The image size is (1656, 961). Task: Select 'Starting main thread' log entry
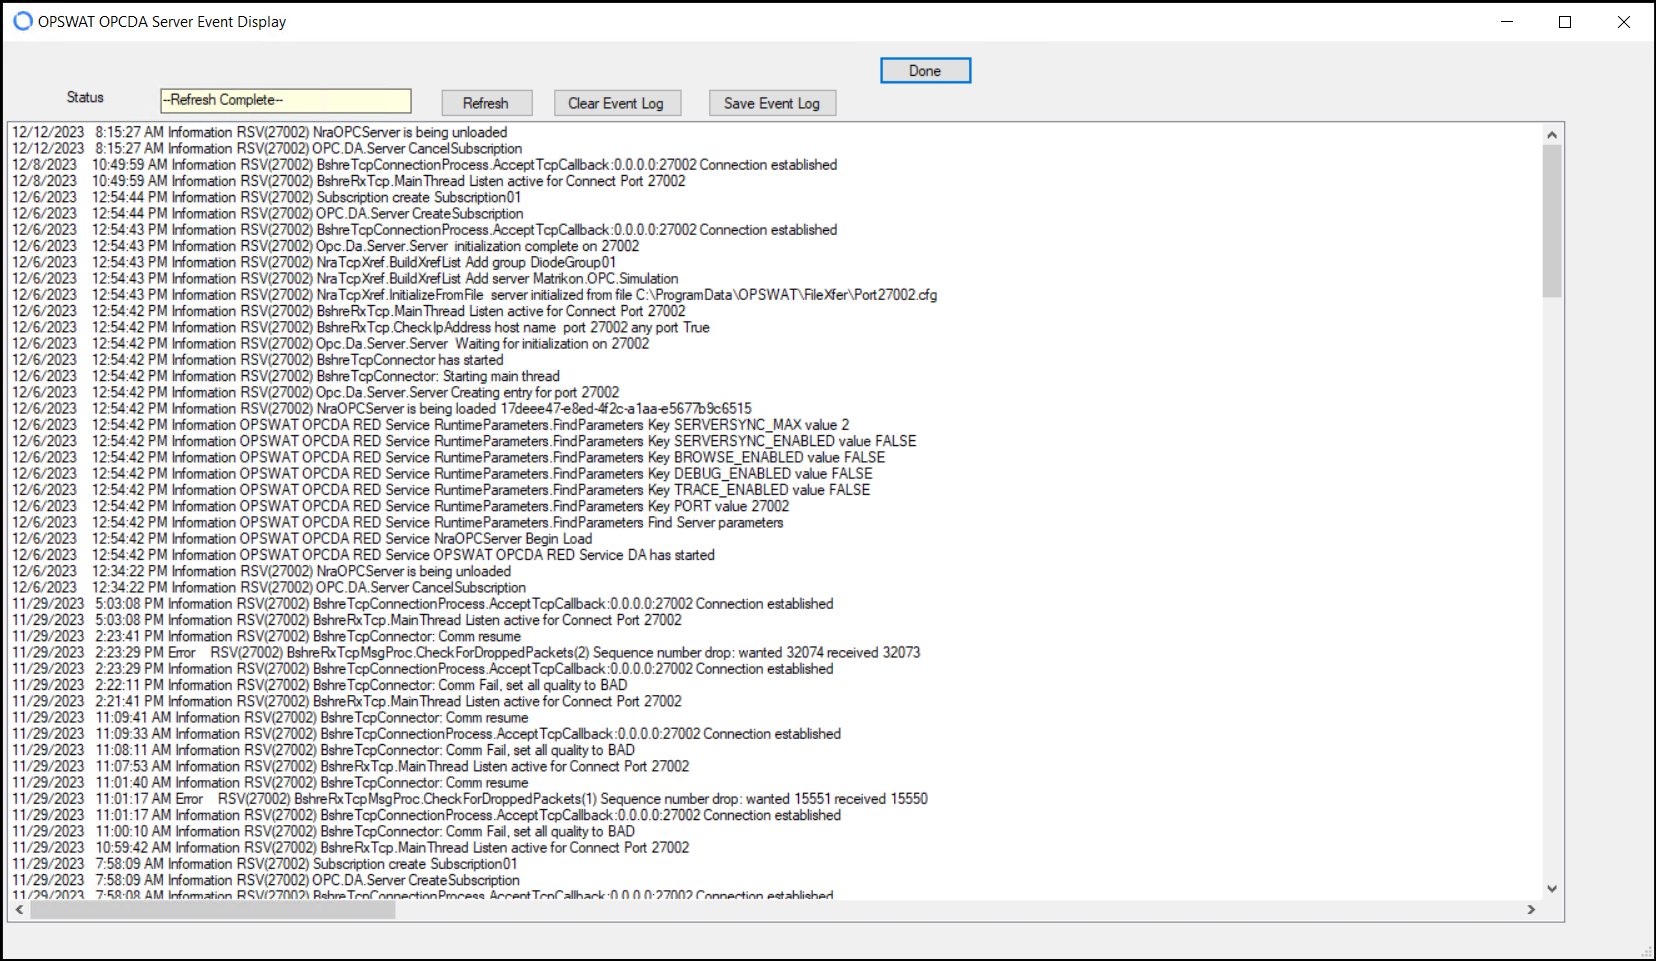coord(286,376)
